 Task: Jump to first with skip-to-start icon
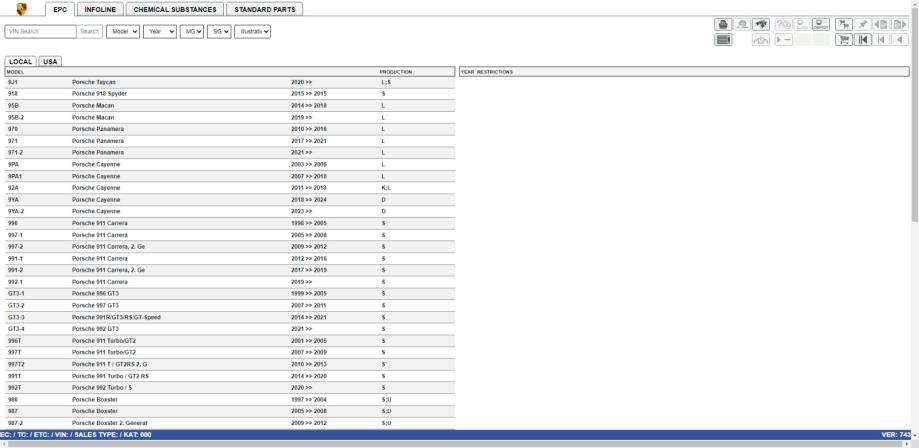863,40
